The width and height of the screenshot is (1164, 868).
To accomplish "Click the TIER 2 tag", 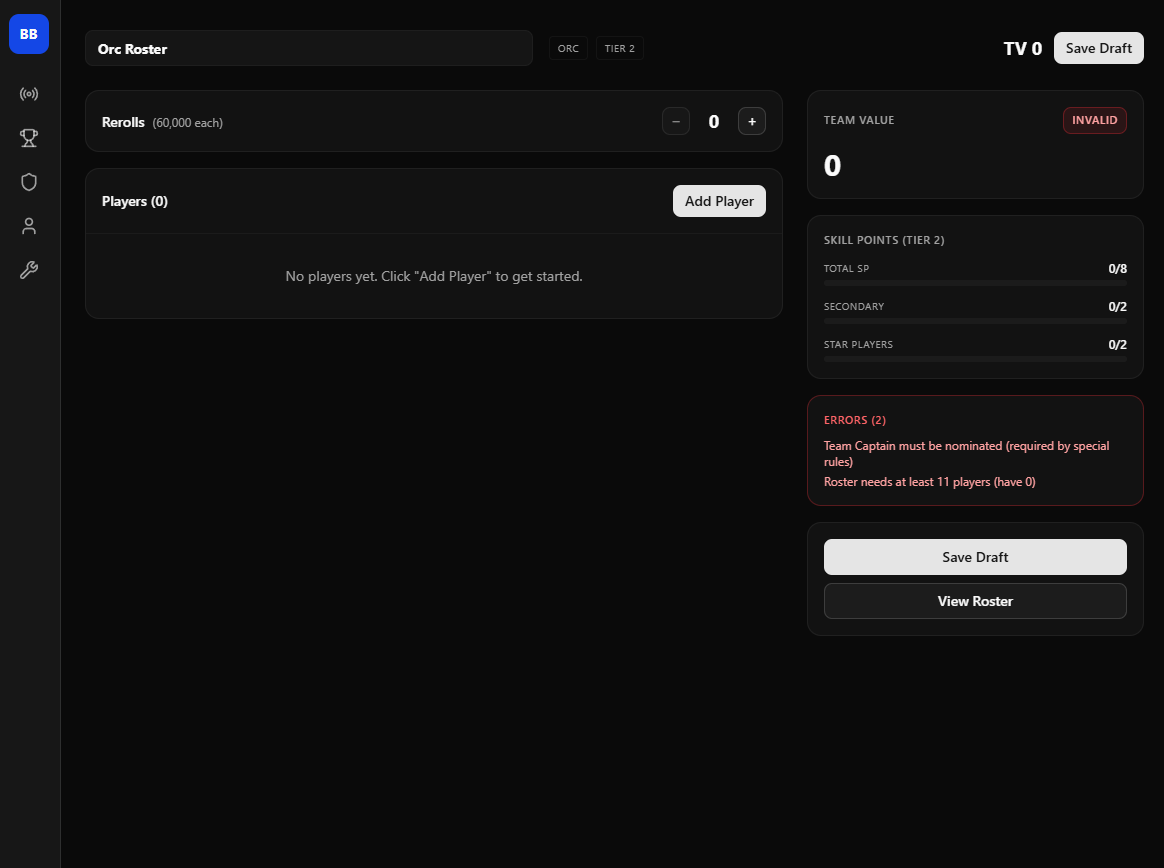I will click(620, 48).
